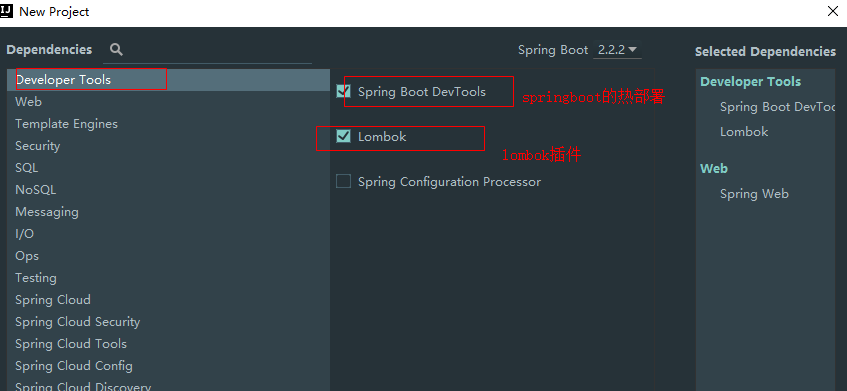
Task: Select the Template Engines category
Action: [168, 124]
